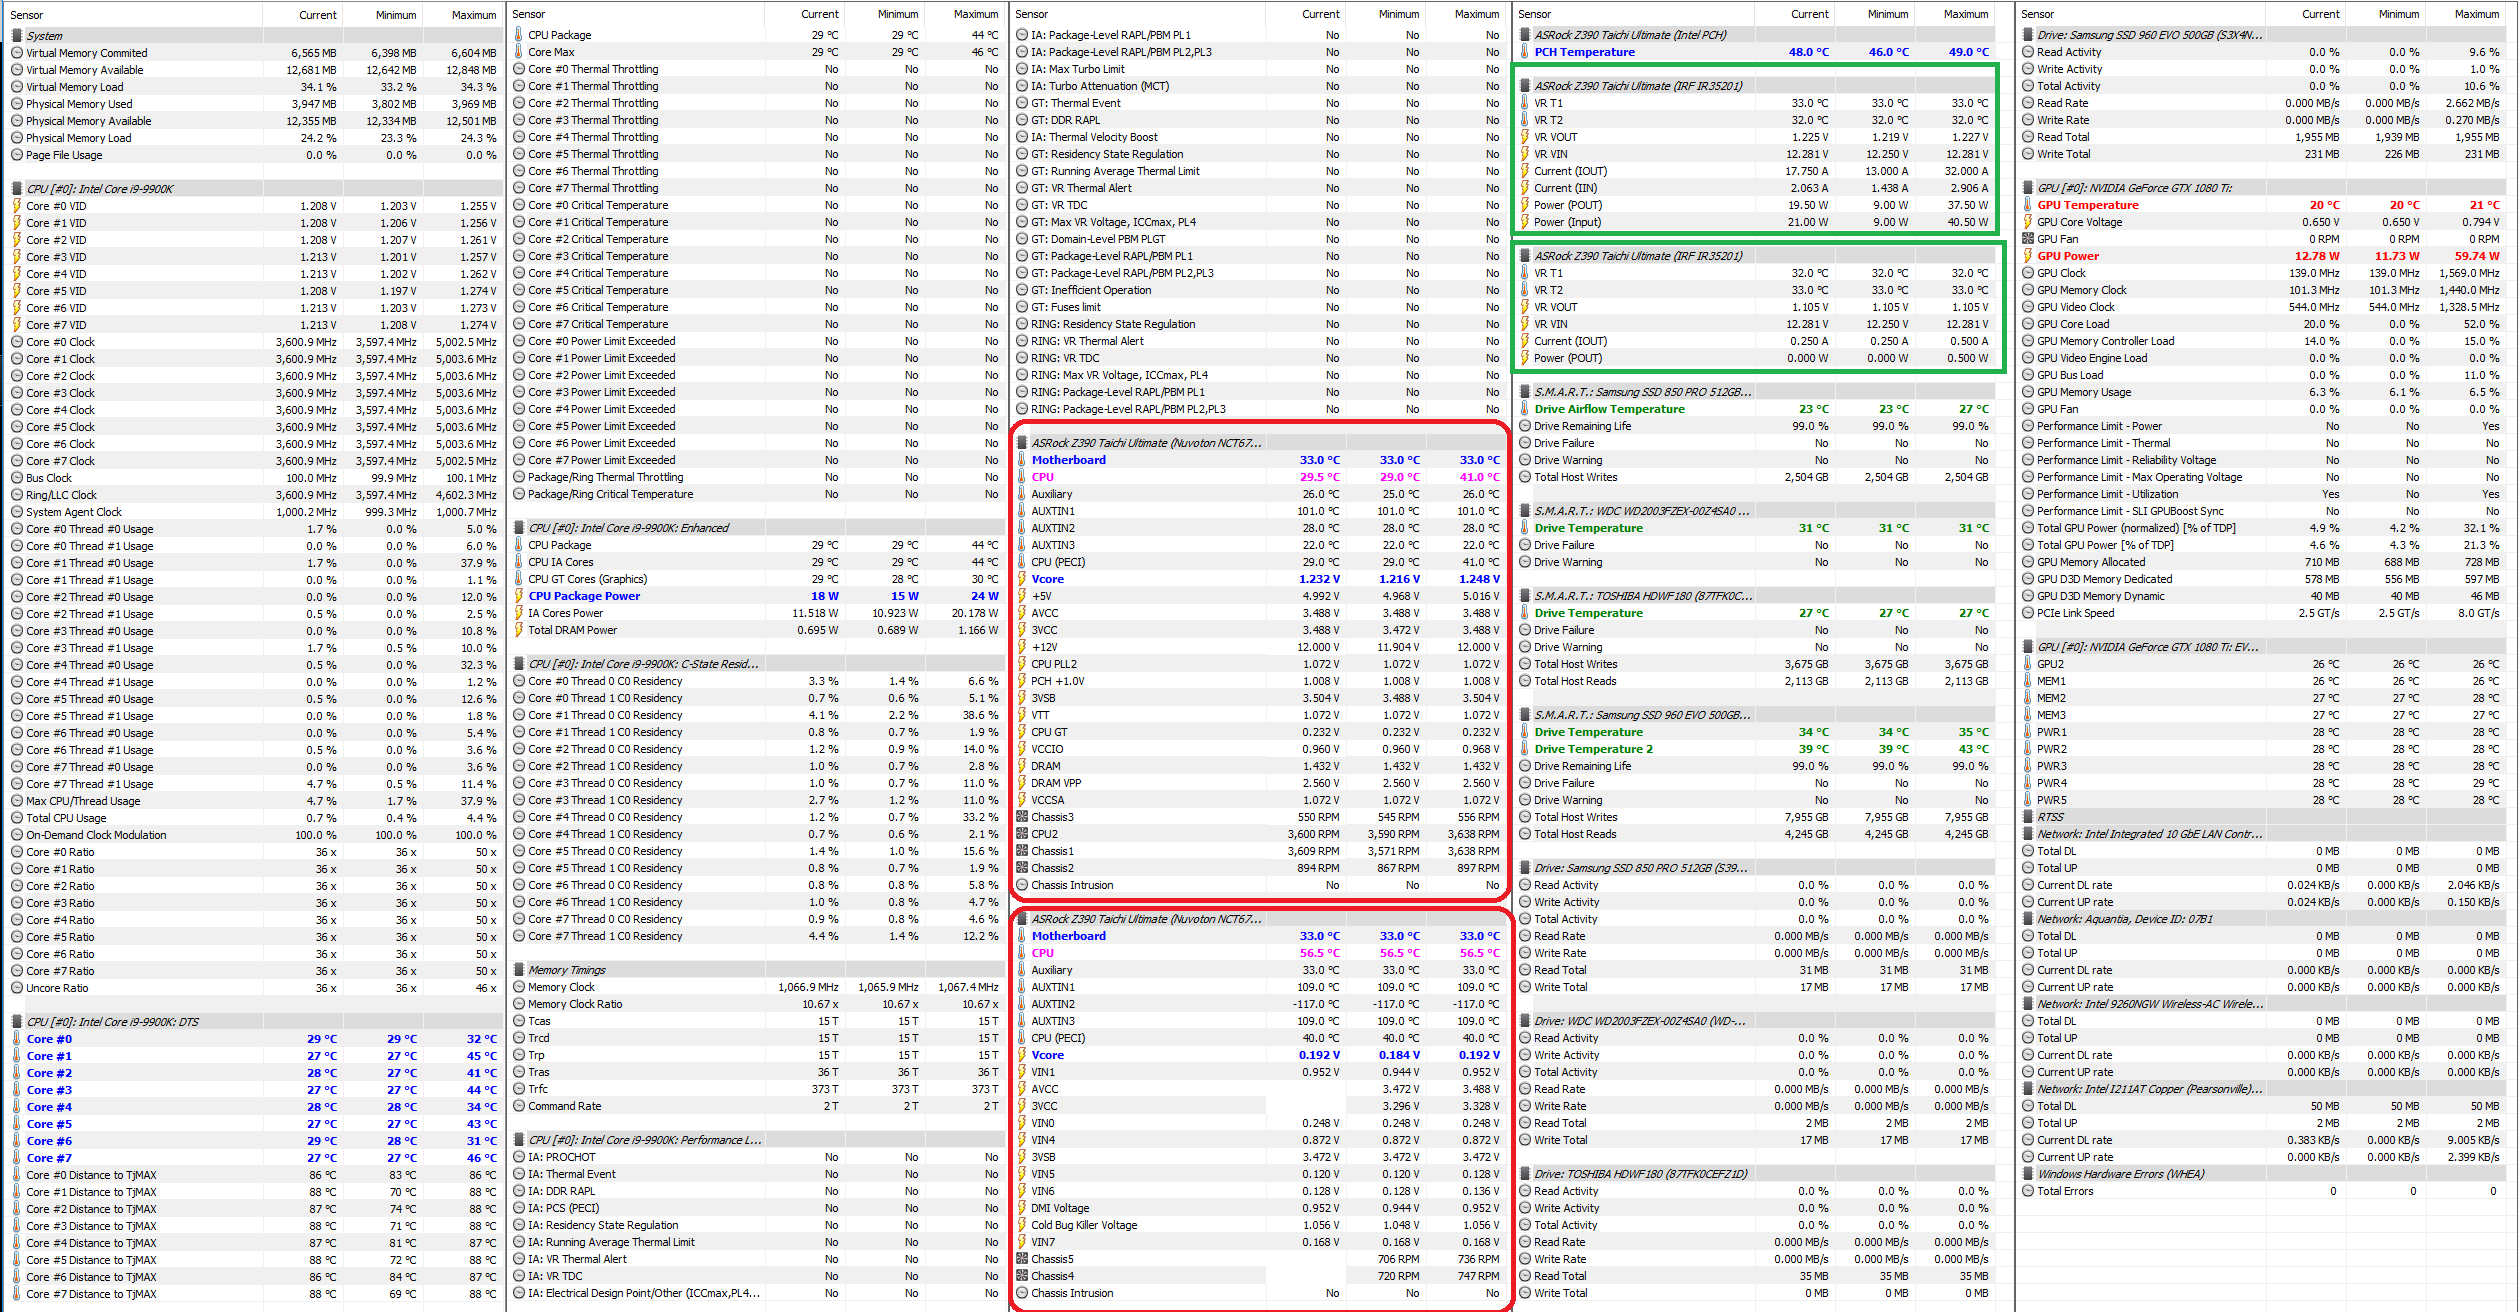The width and height of the screenshot is (2519, 1312).
Task: Click fan icon beside Chassis3 reading
Action: coord(1022,817)
